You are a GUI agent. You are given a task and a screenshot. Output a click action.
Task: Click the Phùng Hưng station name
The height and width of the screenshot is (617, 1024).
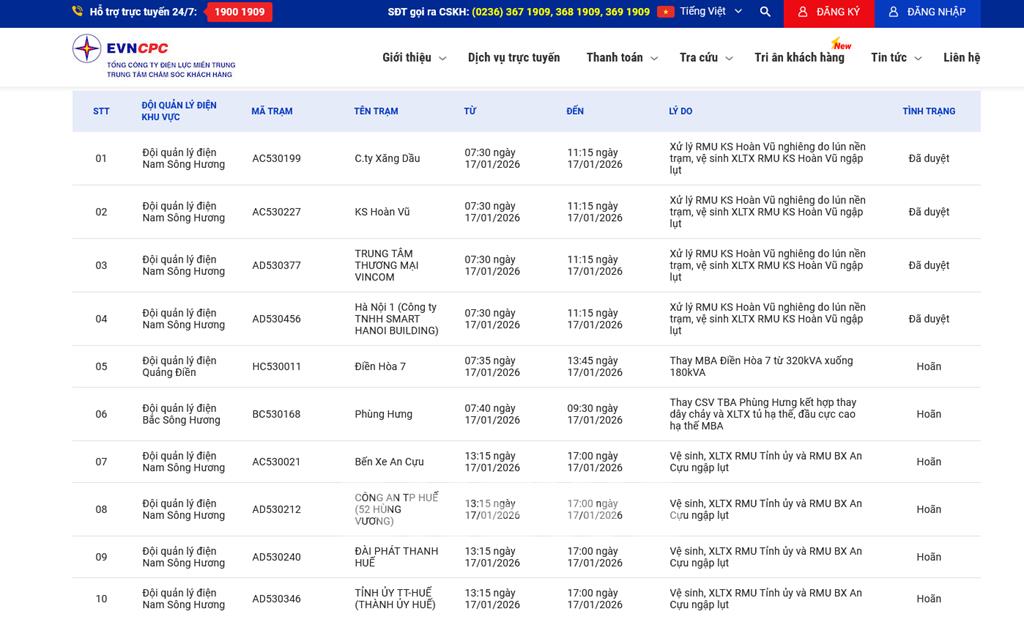pos(383,414)
